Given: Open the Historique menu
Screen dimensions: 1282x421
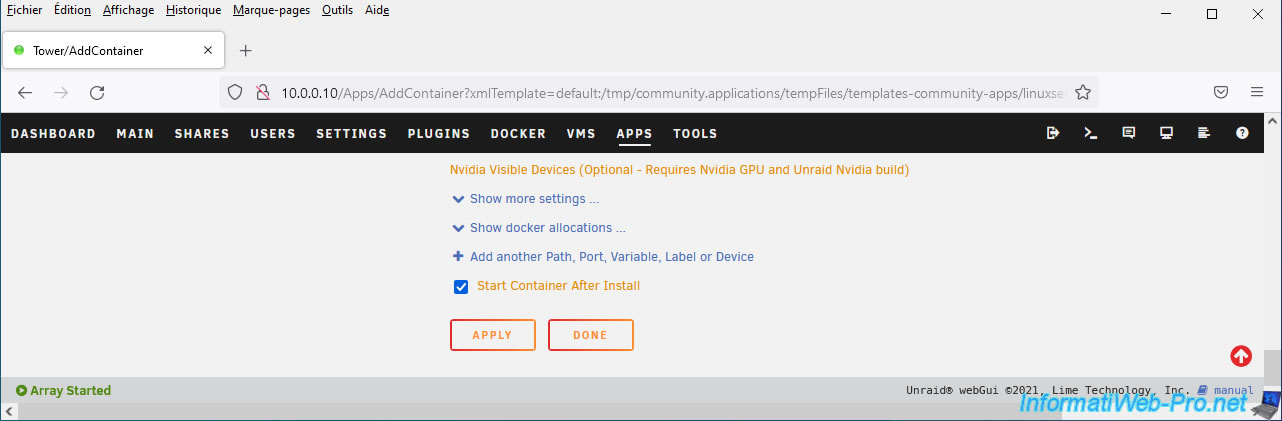Looking at the screenshot, I should (193, 10).
